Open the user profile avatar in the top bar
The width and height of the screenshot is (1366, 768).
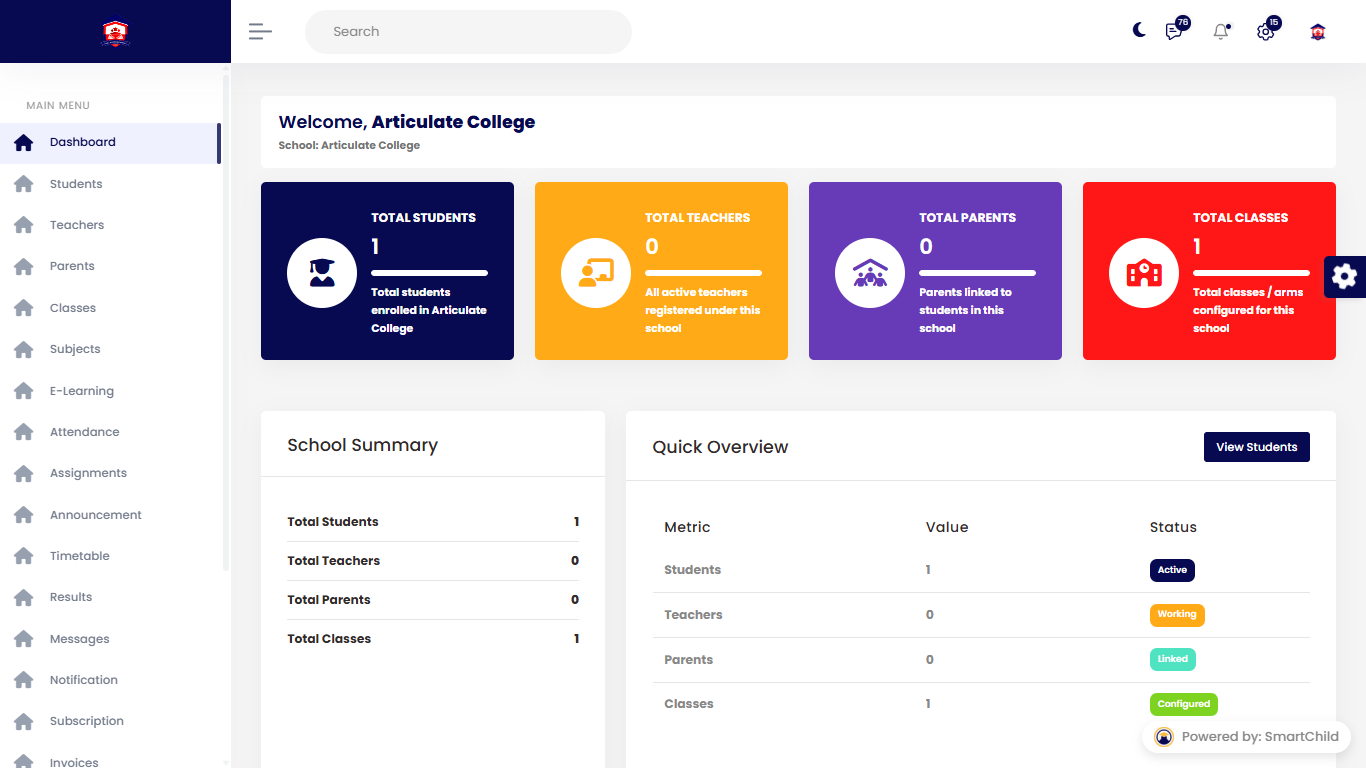(x=1318, y=32)
